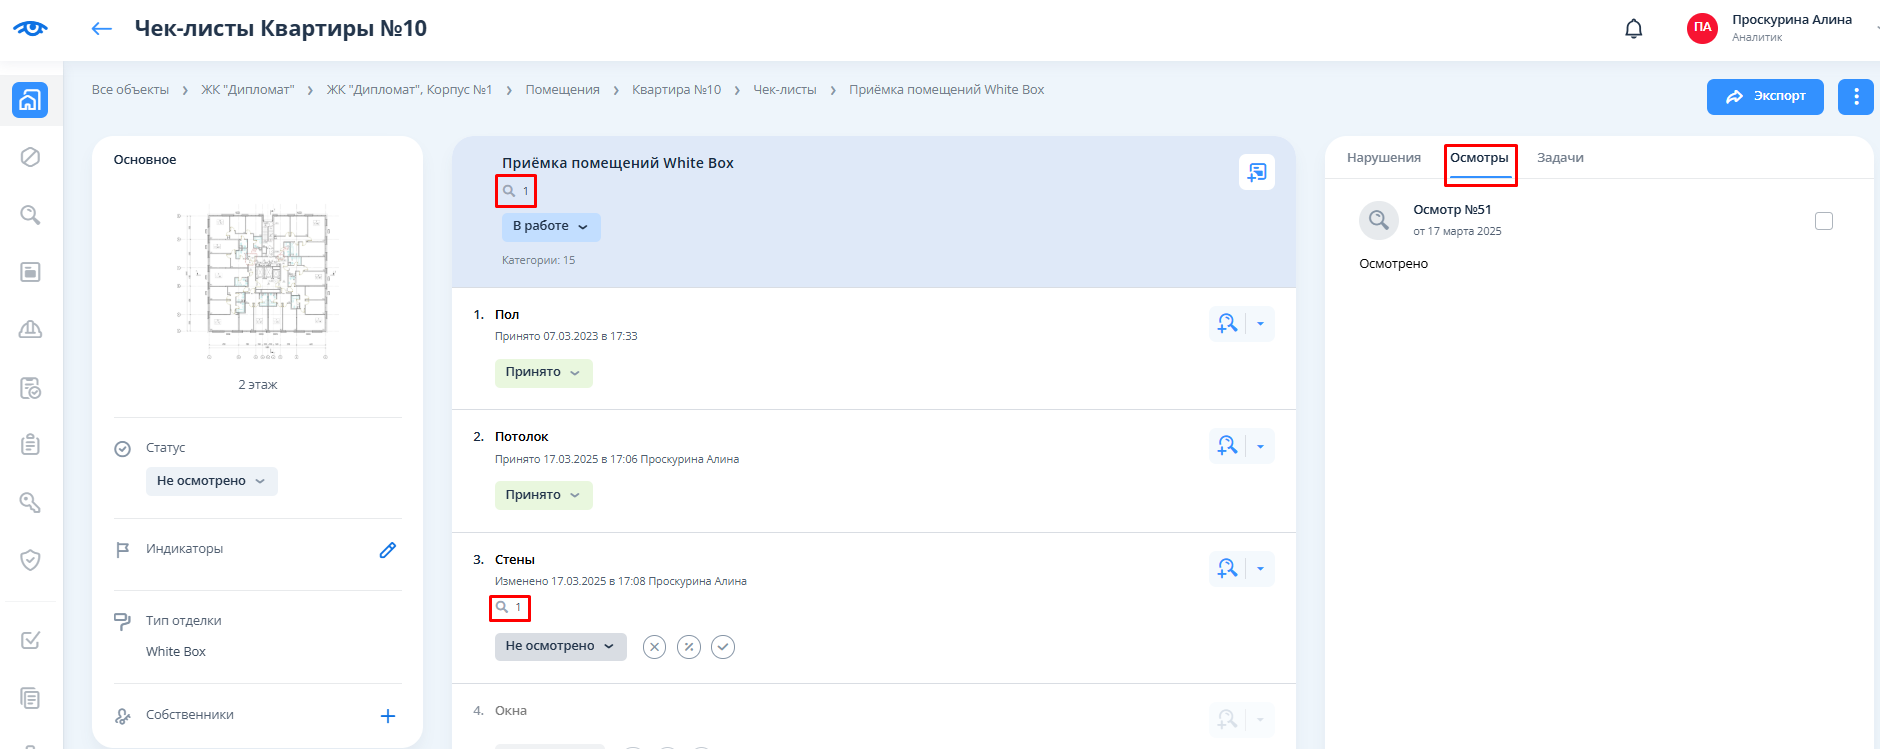This screenshot has width=1880, height=749.
Task: Switch to the Задачи tab
Action: coord(1559,158)
